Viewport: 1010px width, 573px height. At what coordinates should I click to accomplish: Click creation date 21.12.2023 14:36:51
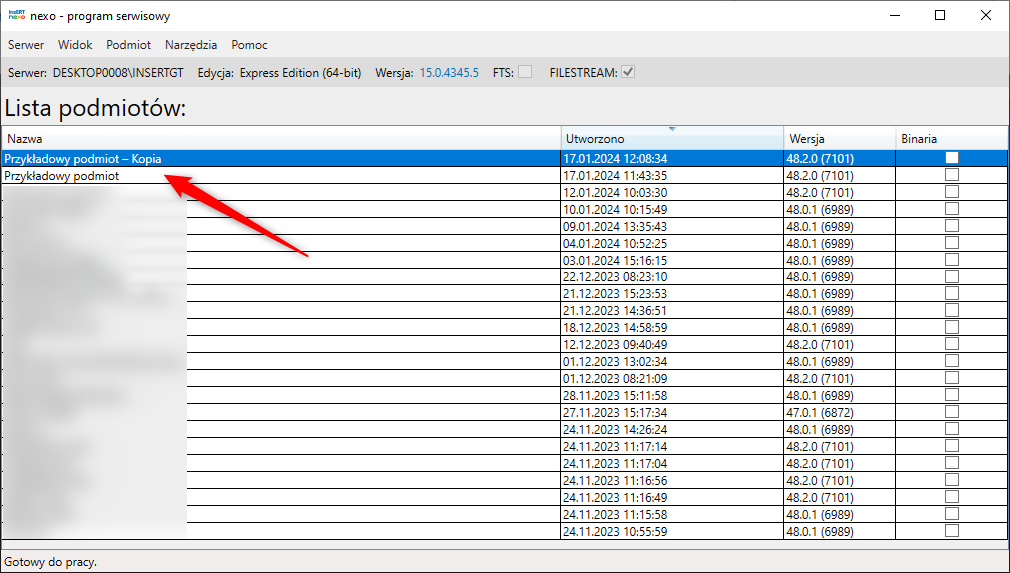[x=615, y=311]
